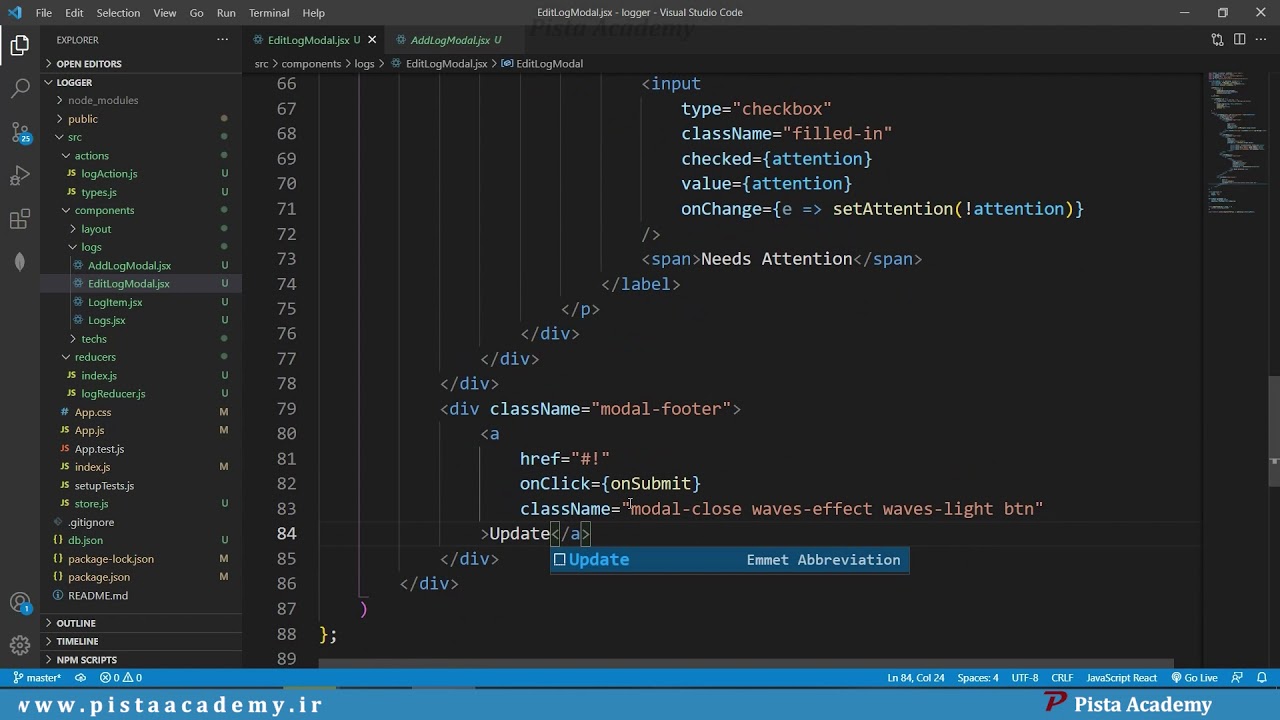Screen dimensions: 1280x720
Task: Split the editor to the right
Action: click(1239, 40)
